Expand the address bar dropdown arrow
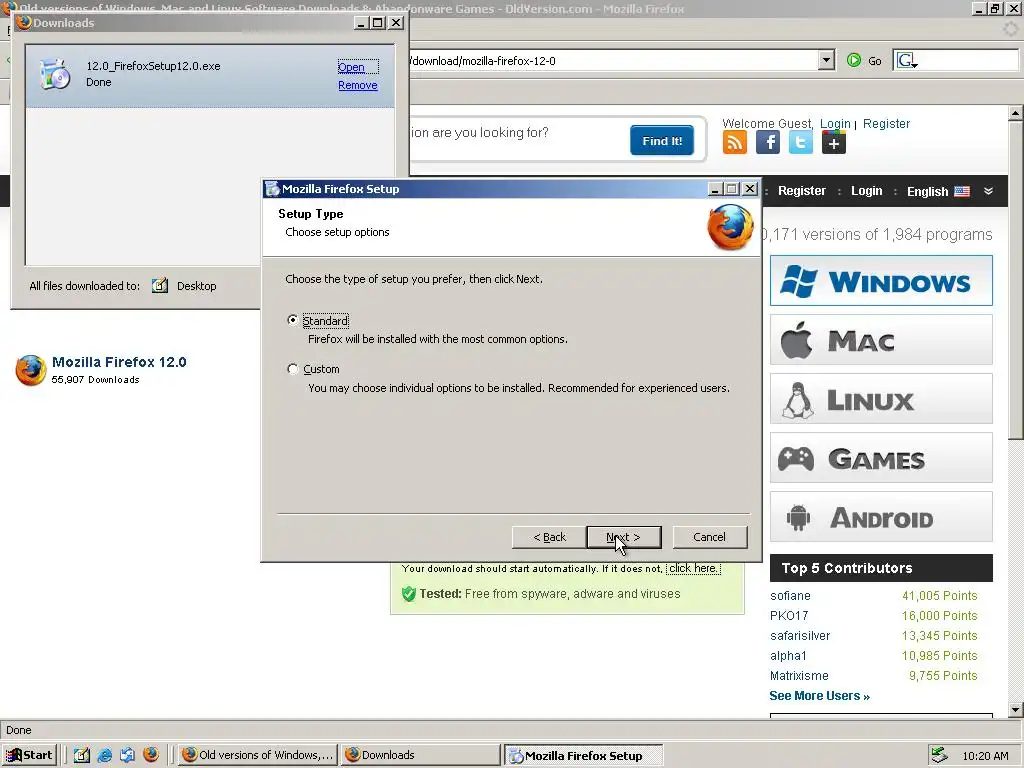1024x768 pixels. coord(826,60)
